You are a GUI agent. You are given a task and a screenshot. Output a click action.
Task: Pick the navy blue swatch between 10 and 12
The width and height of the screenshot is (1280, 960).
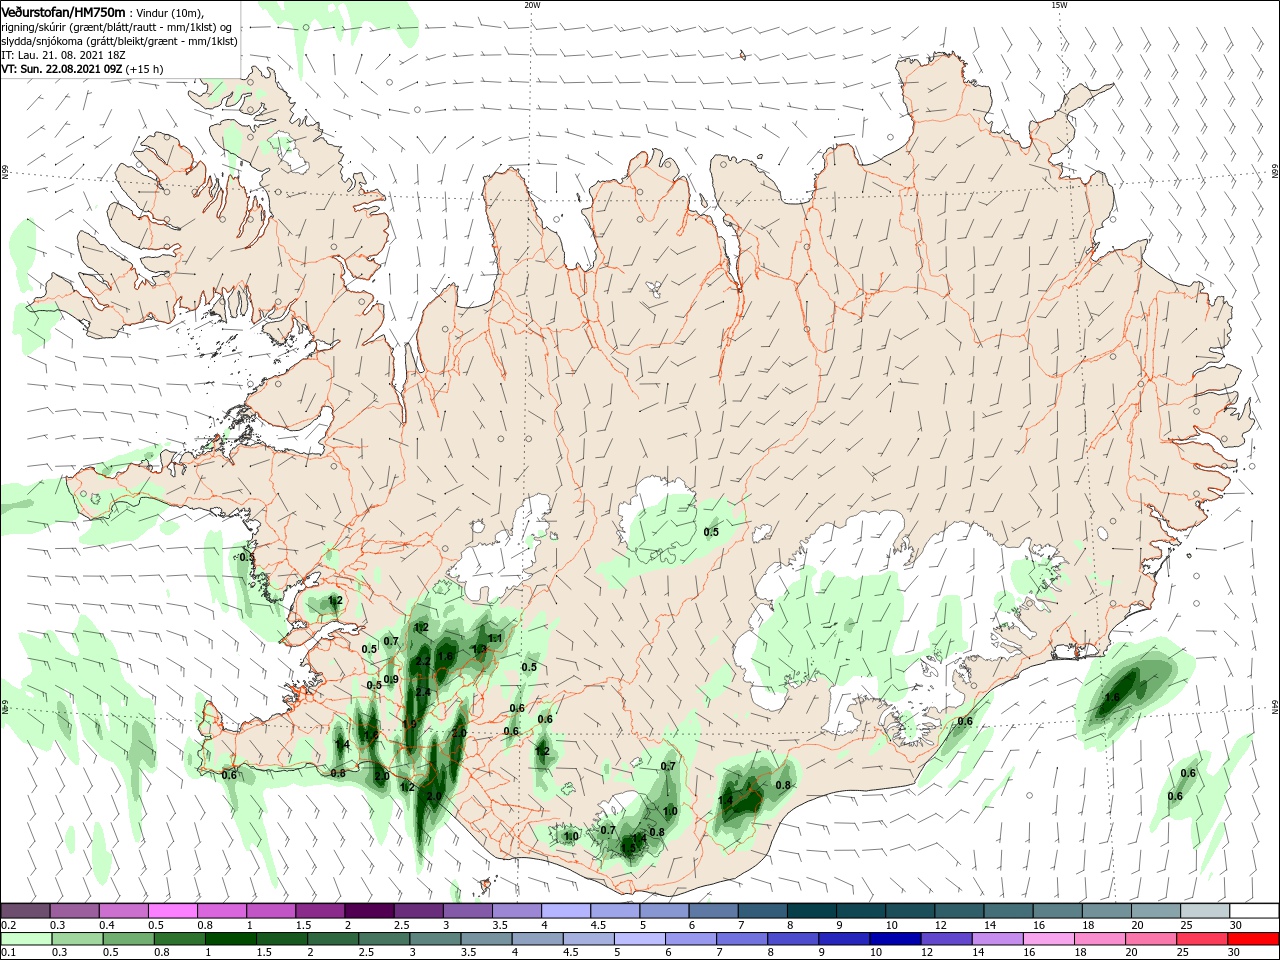coord(893,939)
